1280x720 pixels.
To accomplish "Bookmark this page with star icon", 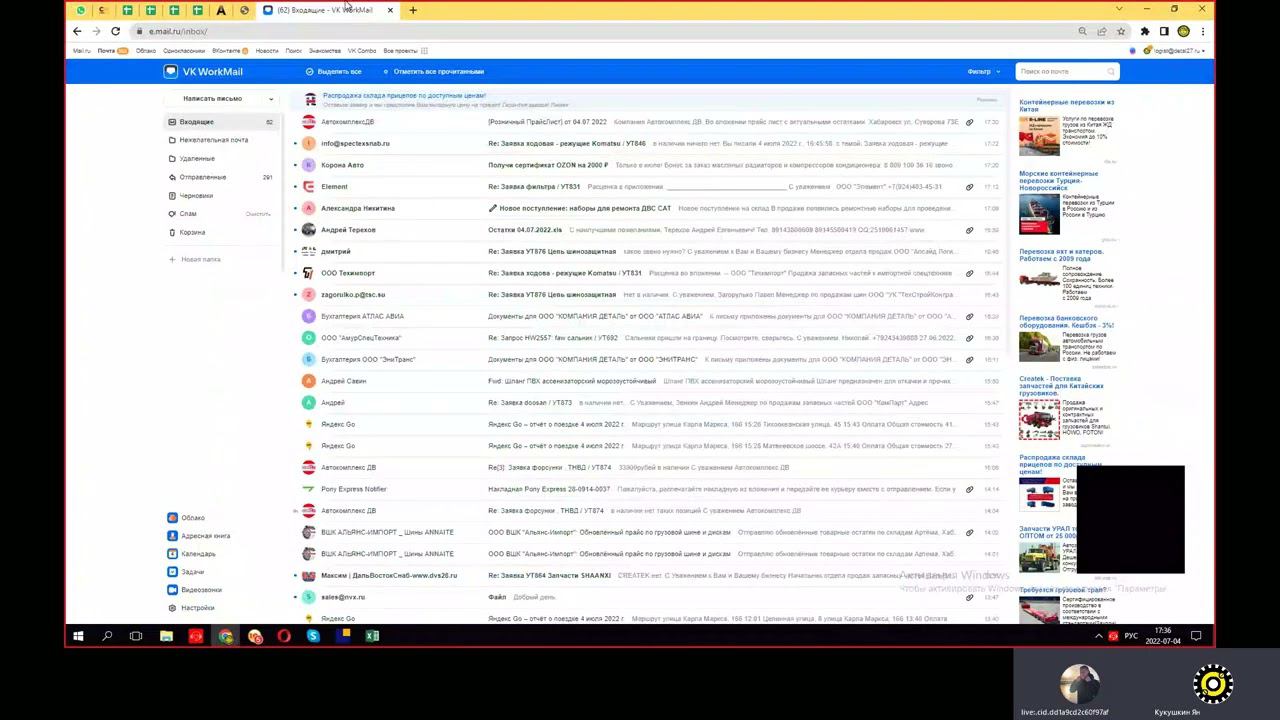I will [x=1119, y=31].
